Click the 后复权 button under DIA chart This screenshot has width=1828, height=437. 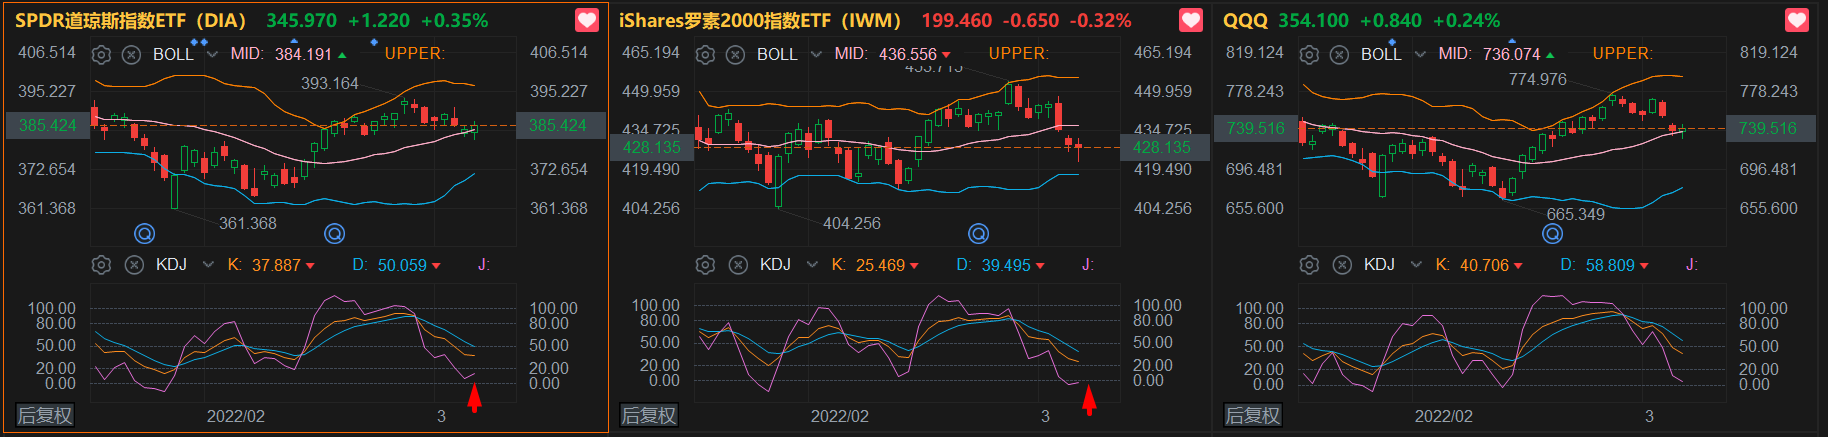pos(45,416)
